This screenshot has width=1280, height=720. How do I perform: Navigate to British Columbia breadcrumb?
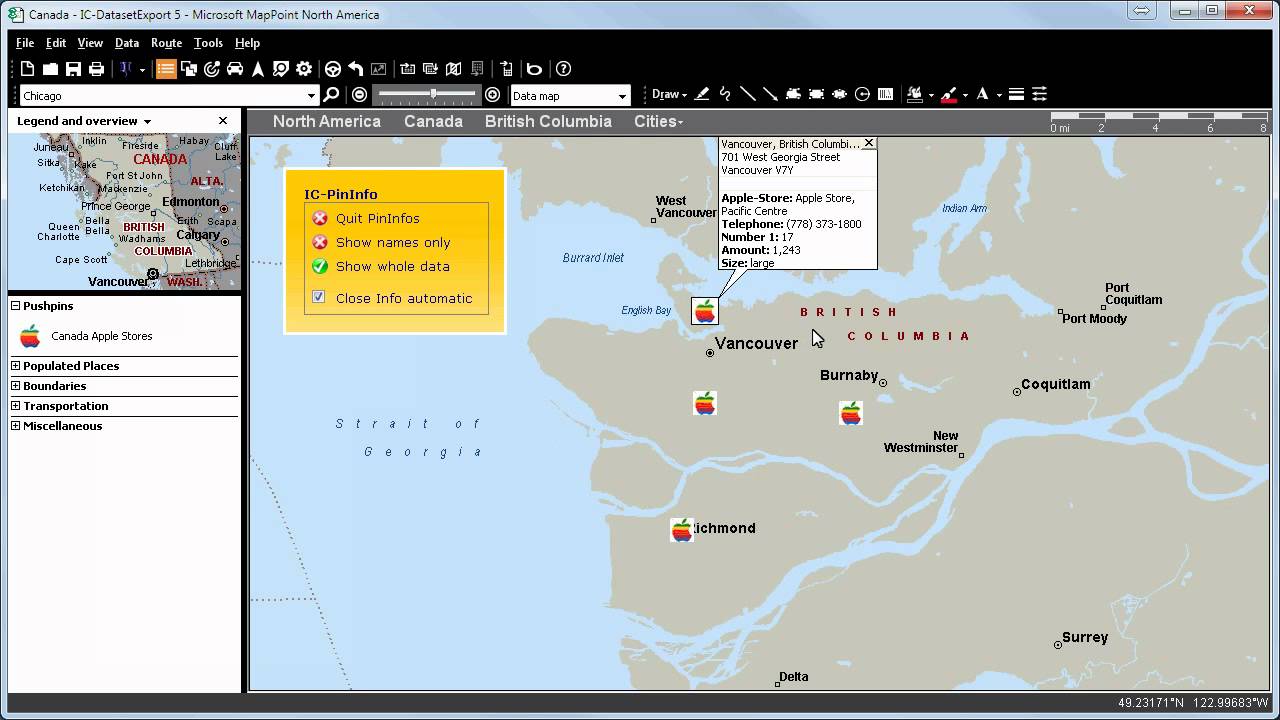[x=548, y=121]
